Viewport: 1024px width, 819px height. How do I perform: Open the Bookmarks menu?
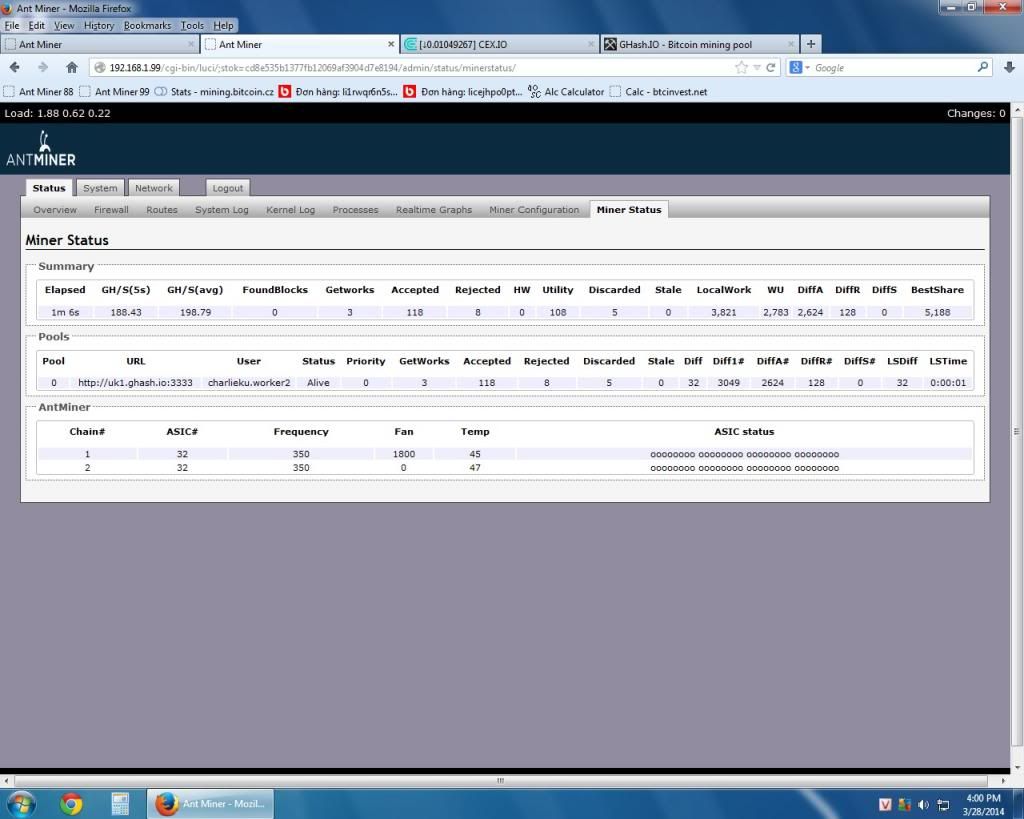(x=147, y=25)
